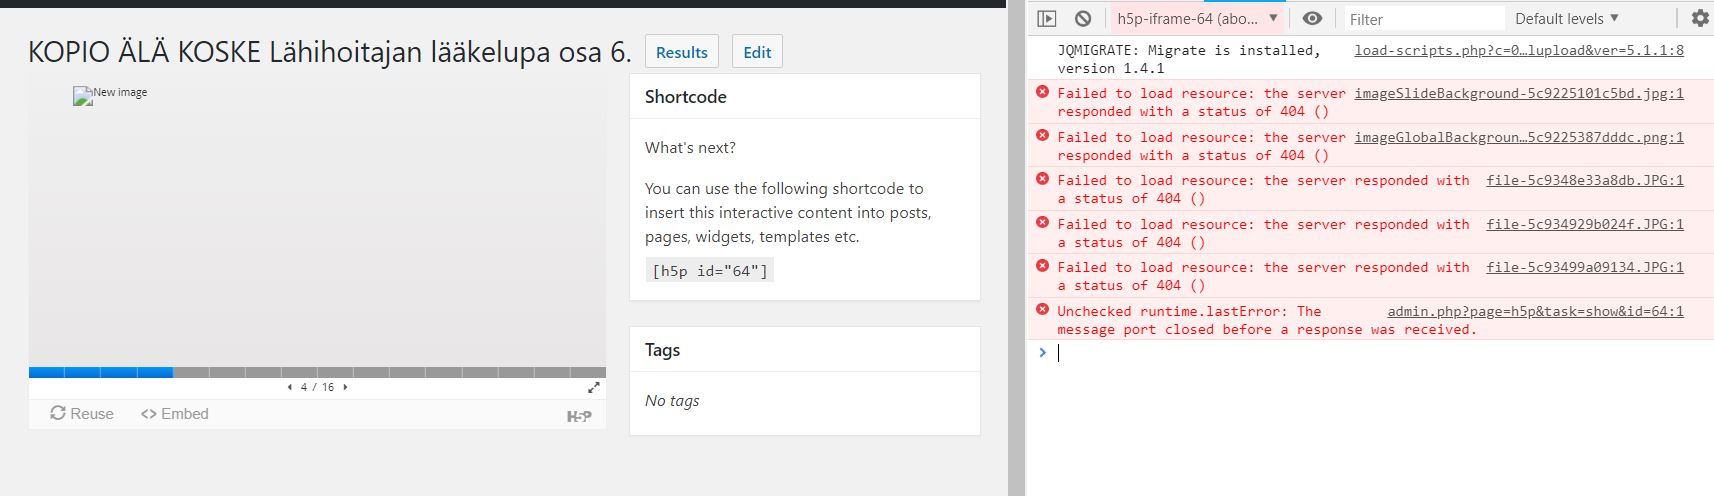Toggle fullscreen on the H5P presentation
The width and height of the screenshot is (1714, 496).
point(593,387)
